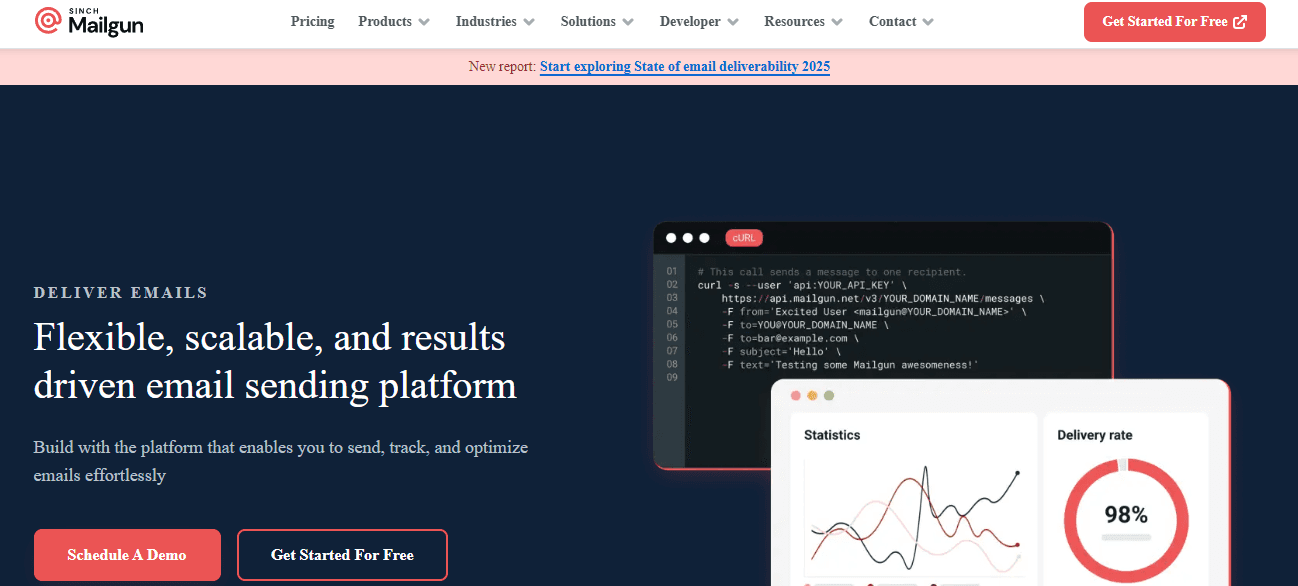Click the Delivery rate heading

tap(1095, 435)
